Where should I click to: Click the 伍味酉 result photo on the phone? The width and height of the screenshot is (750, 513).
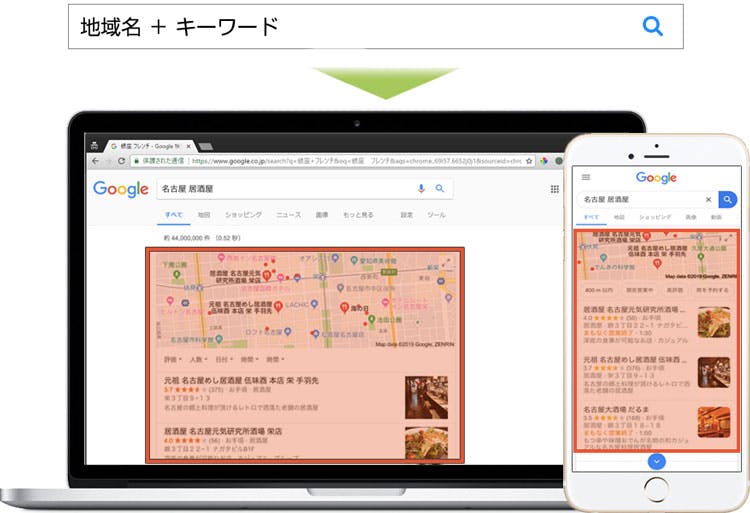click(714, 372)
